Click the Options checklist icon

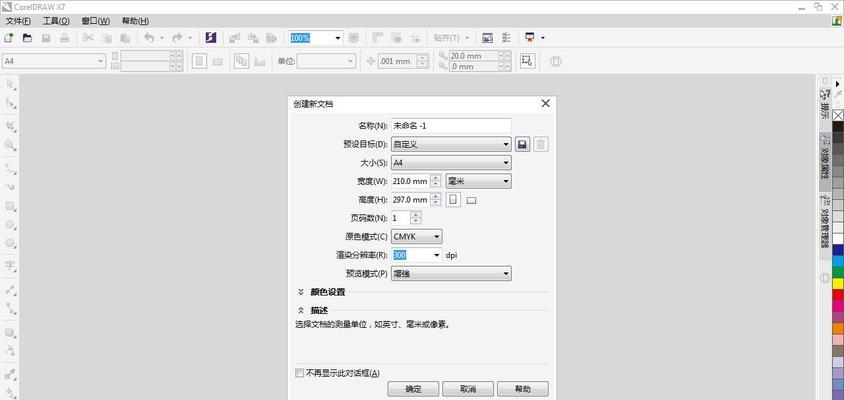[506, 38]
